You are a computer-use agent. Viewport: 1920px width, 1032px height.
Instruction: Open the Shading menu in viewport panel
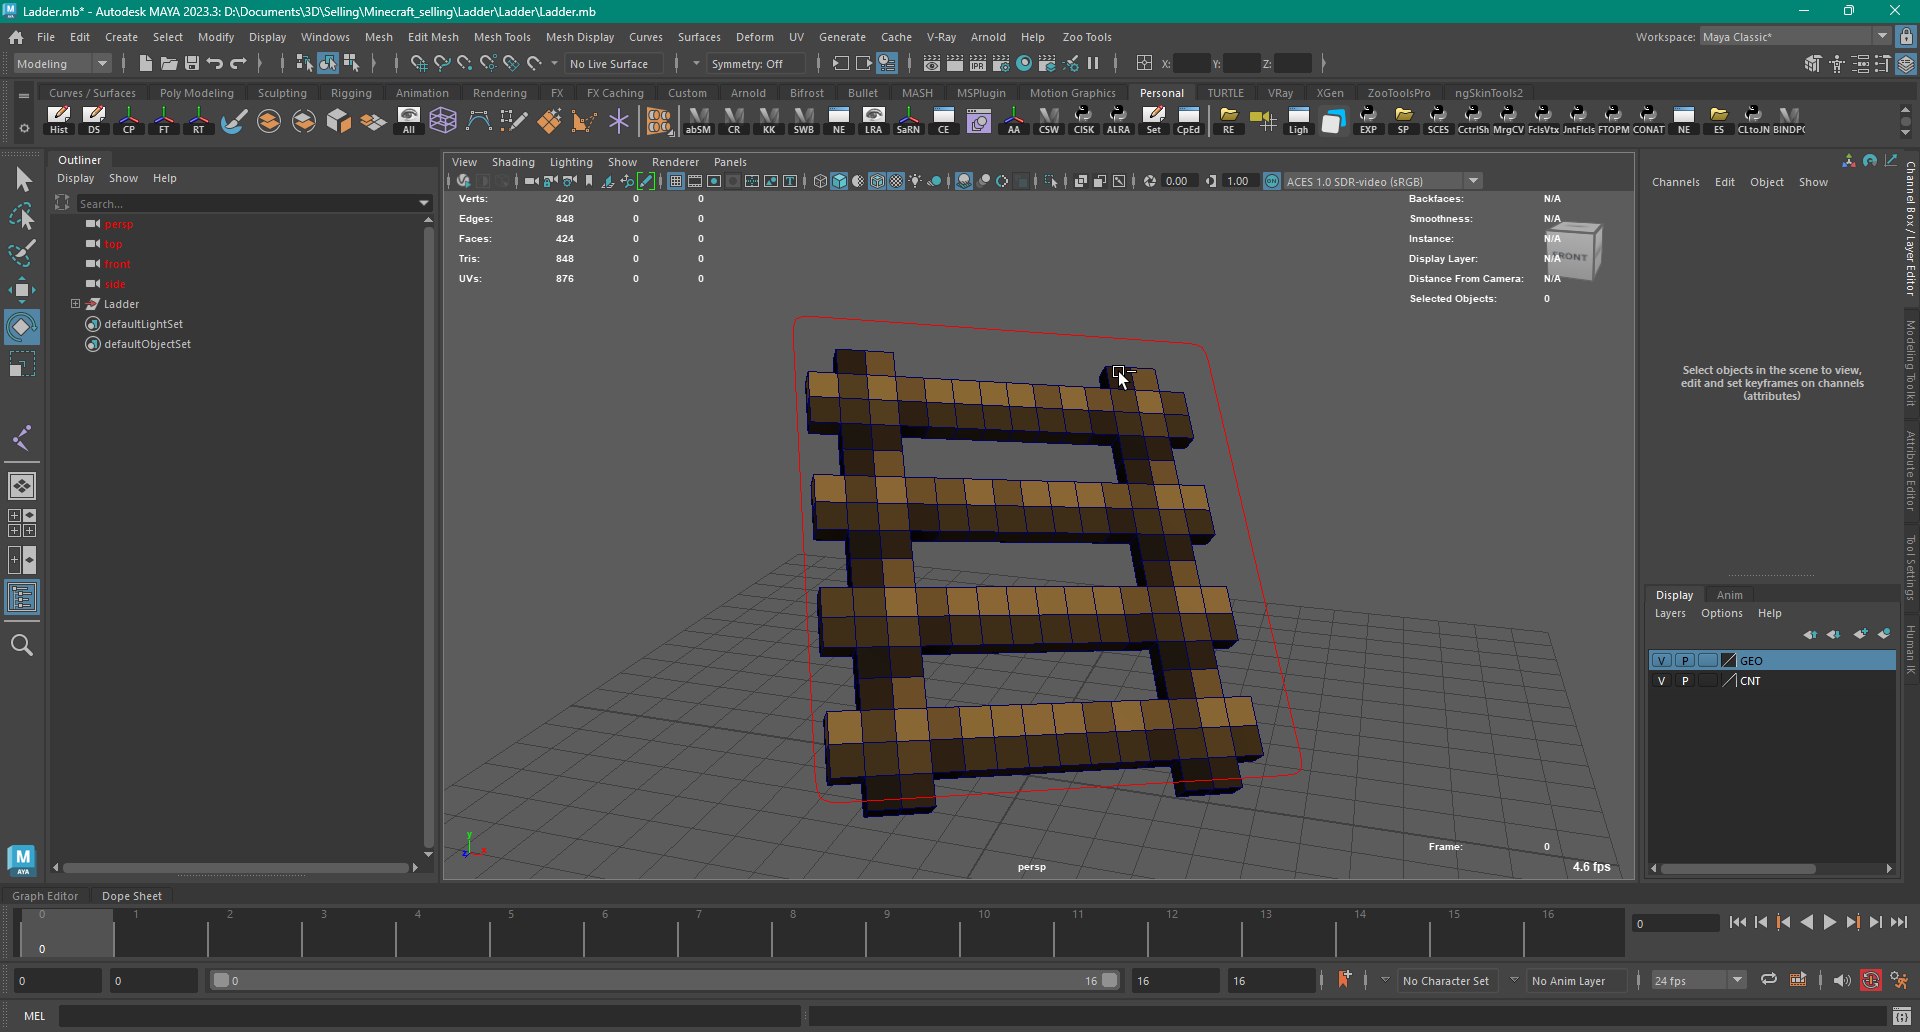pos(513,162)
